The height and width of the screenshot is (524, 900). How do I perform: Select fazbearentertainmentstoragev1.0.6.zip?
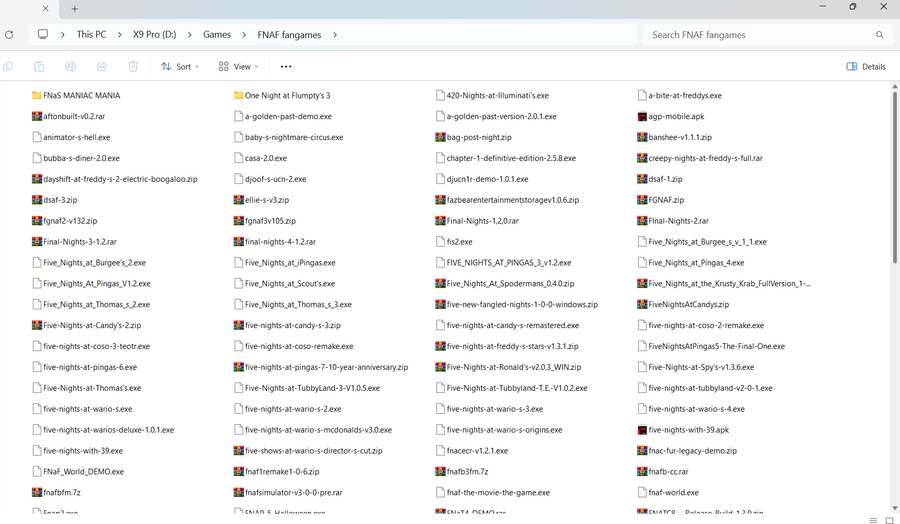[x=507, y=200]
